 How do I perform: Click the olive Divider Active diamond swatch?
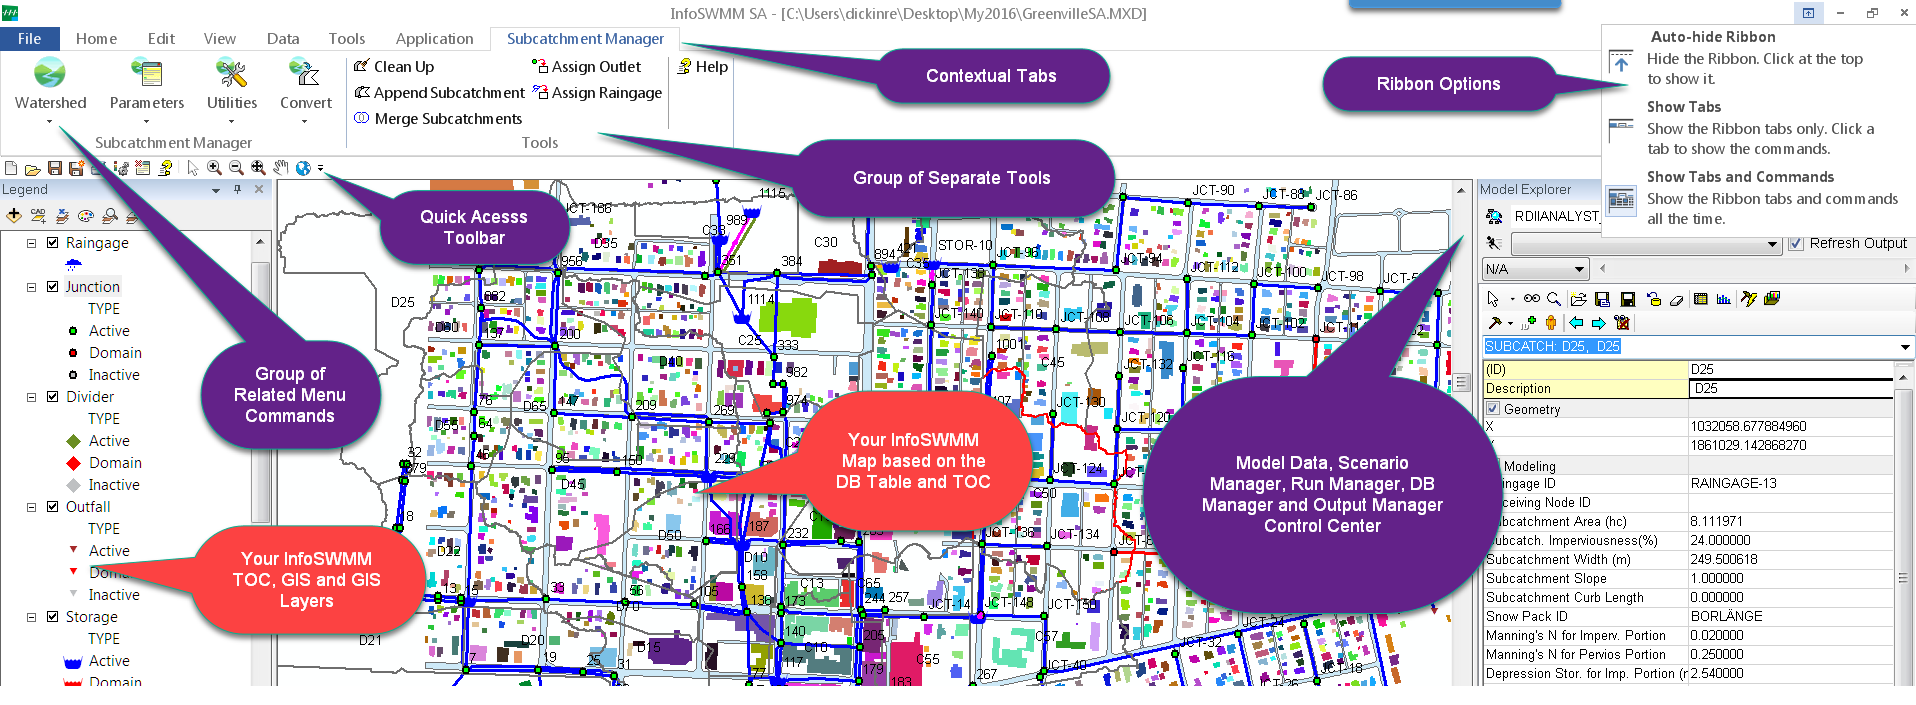click(73, 440)
